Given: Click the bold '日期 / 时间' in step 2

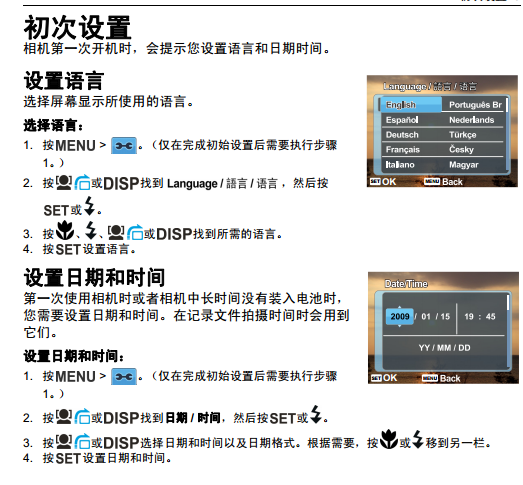Looking at the screenshot, I should tap(193, 418).
